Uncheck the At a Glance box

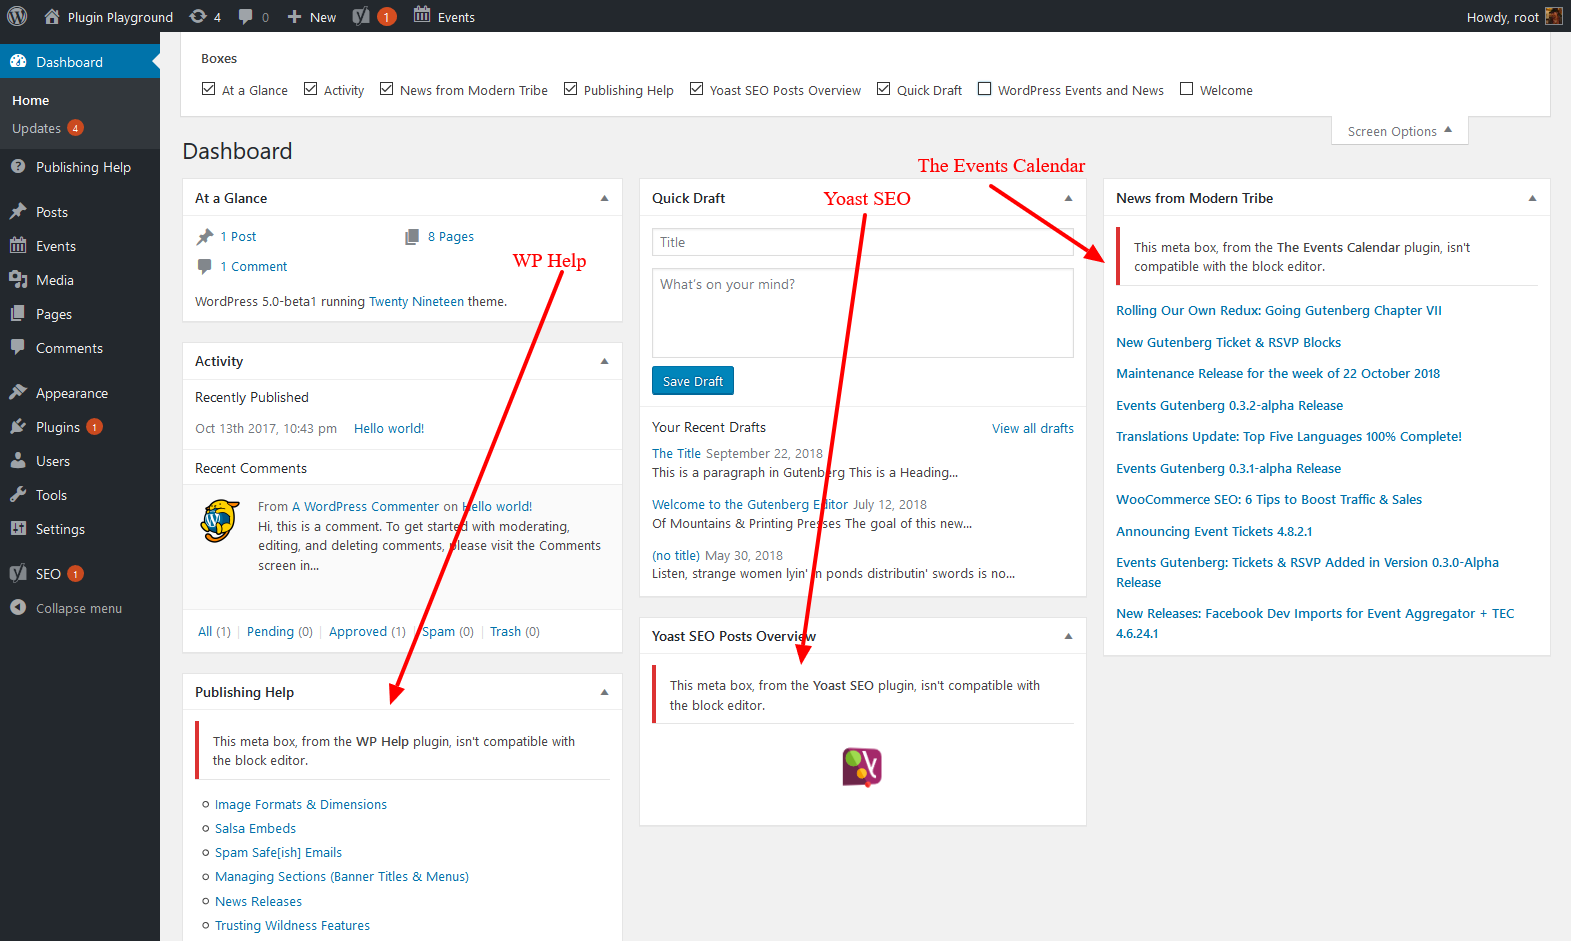pyautogui.click(x=209, y=89)
